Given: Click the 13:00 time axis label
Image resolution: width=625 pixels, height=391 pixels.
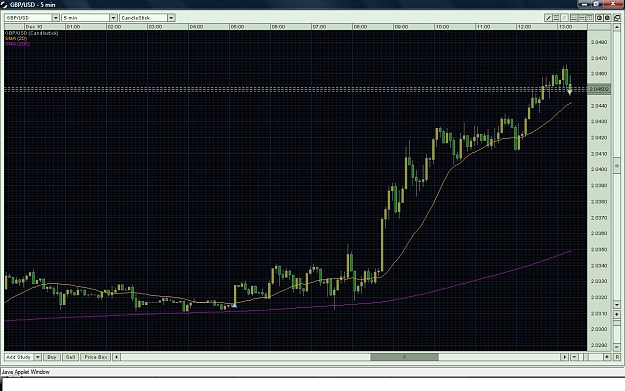Looking at the screenshot, I should (x=565, y=27).
